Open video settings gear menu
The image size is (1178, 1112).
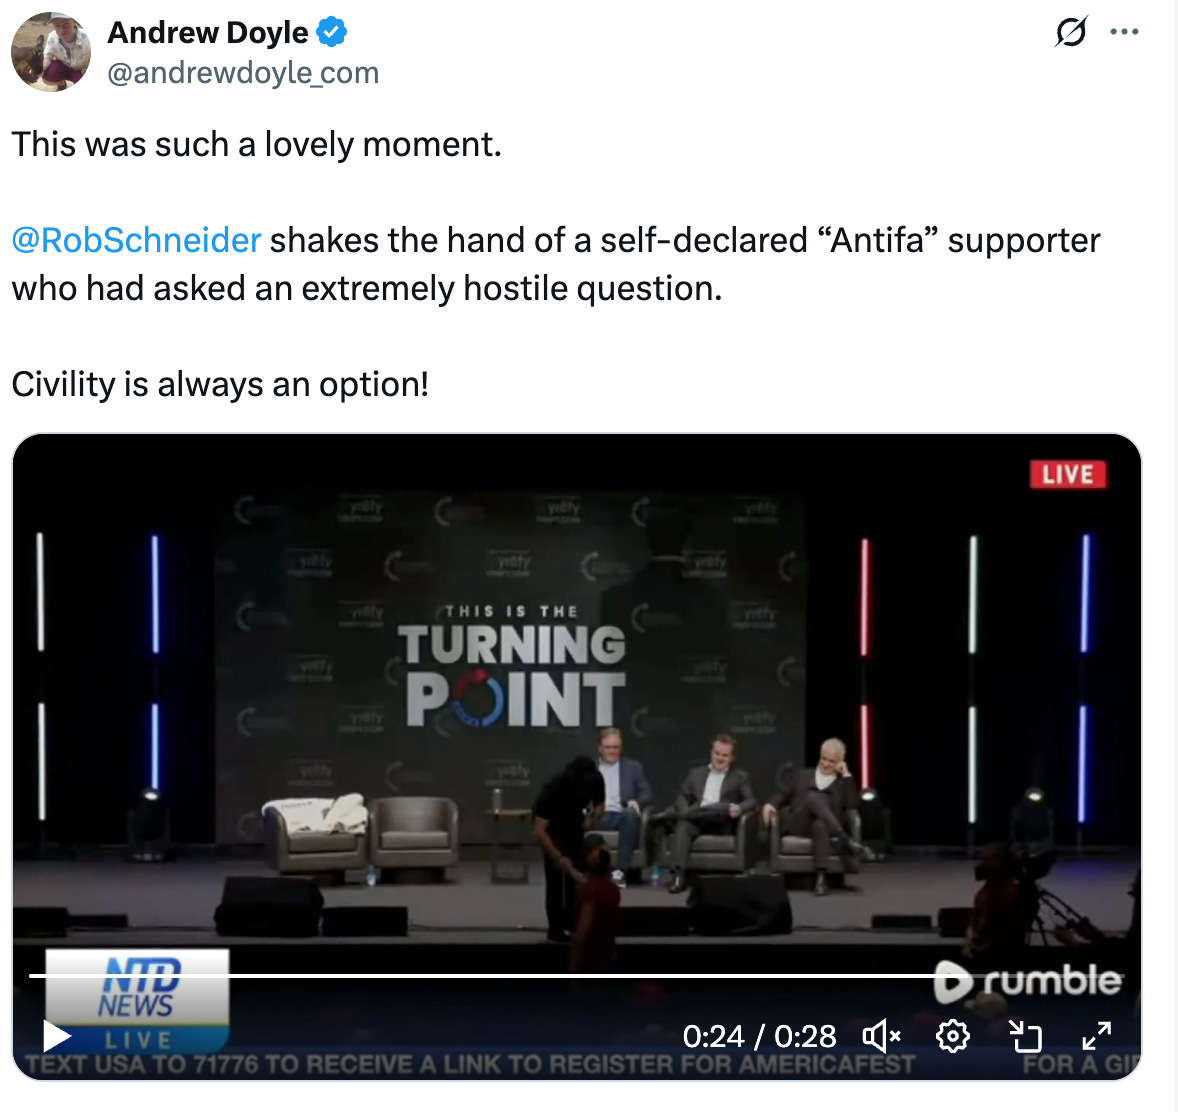953,1037
